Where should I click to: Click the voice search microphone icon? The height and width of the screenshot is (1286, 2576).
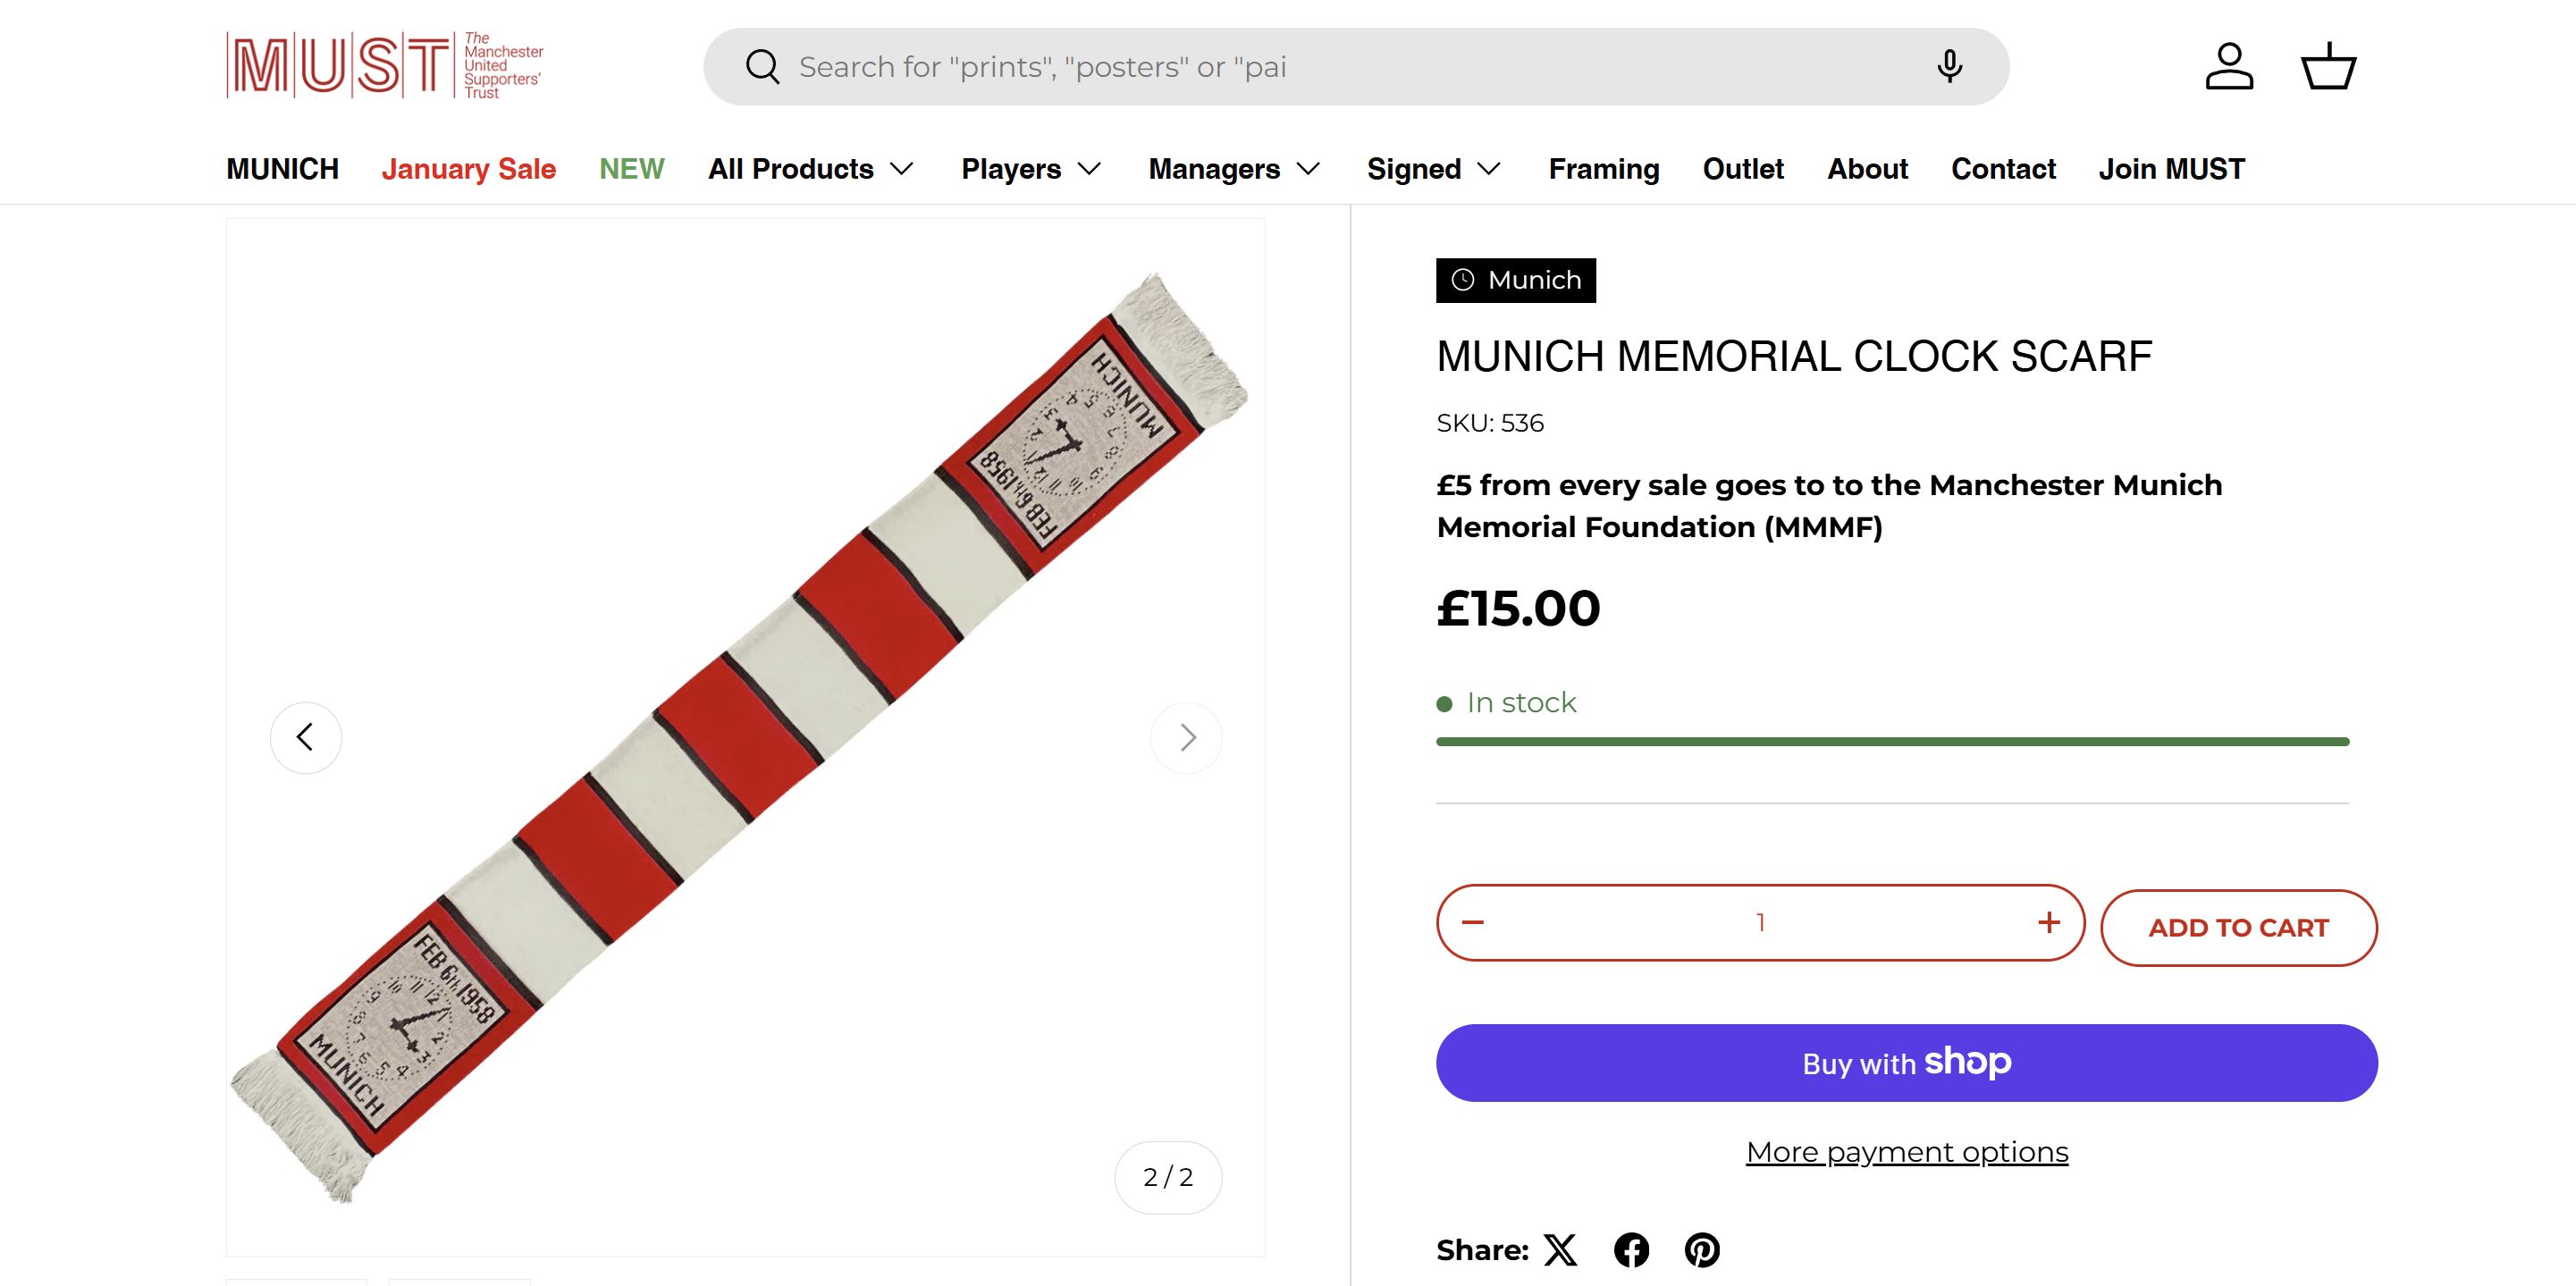click(x=1949, y=66)
